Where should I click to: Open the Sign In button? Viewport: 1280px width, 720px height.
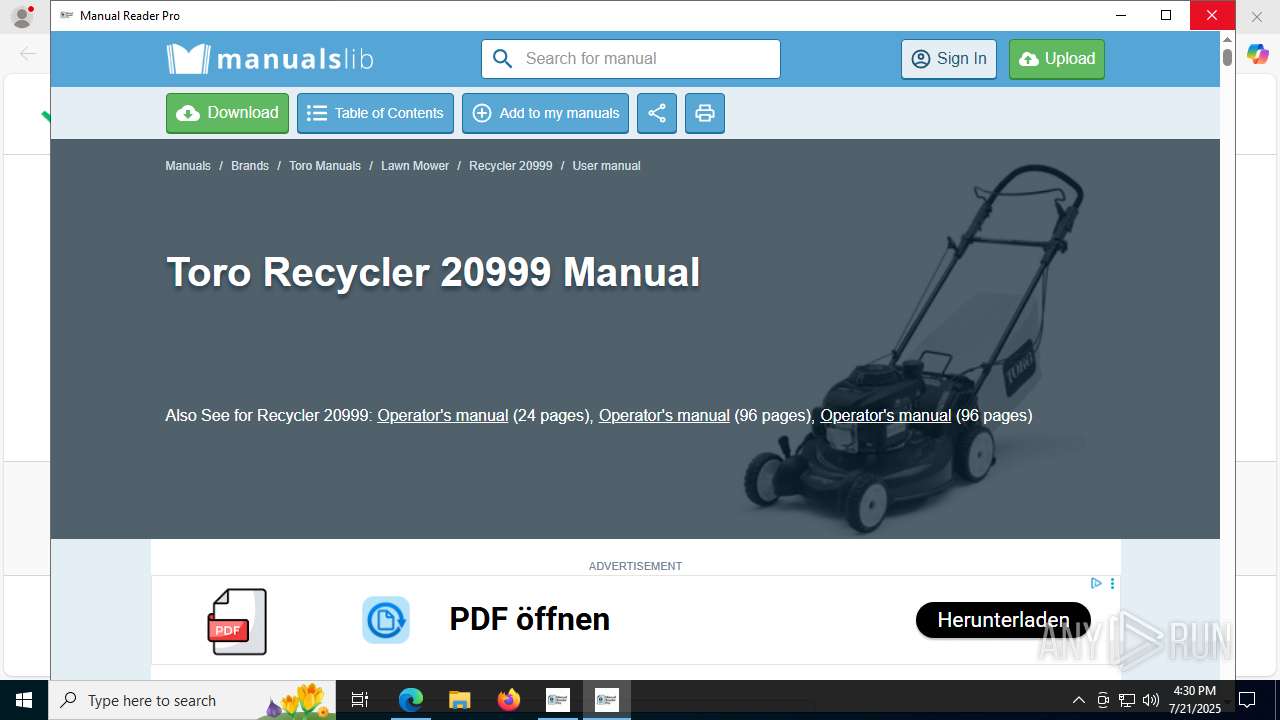[949, 59]
